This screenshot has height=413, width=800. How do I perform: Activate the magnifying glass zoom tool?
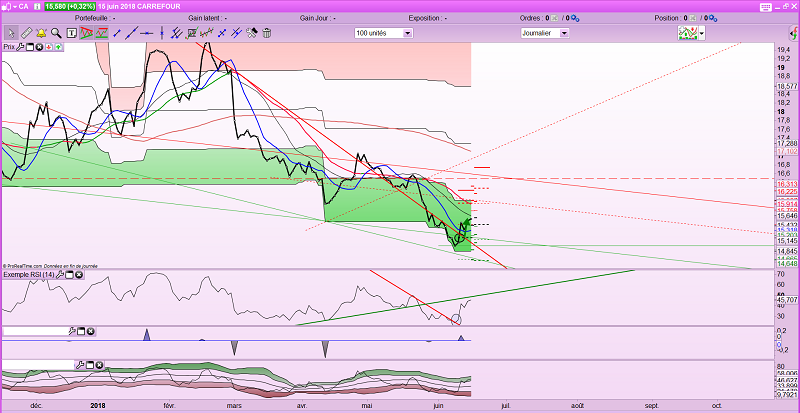click(x=56, y=33)
